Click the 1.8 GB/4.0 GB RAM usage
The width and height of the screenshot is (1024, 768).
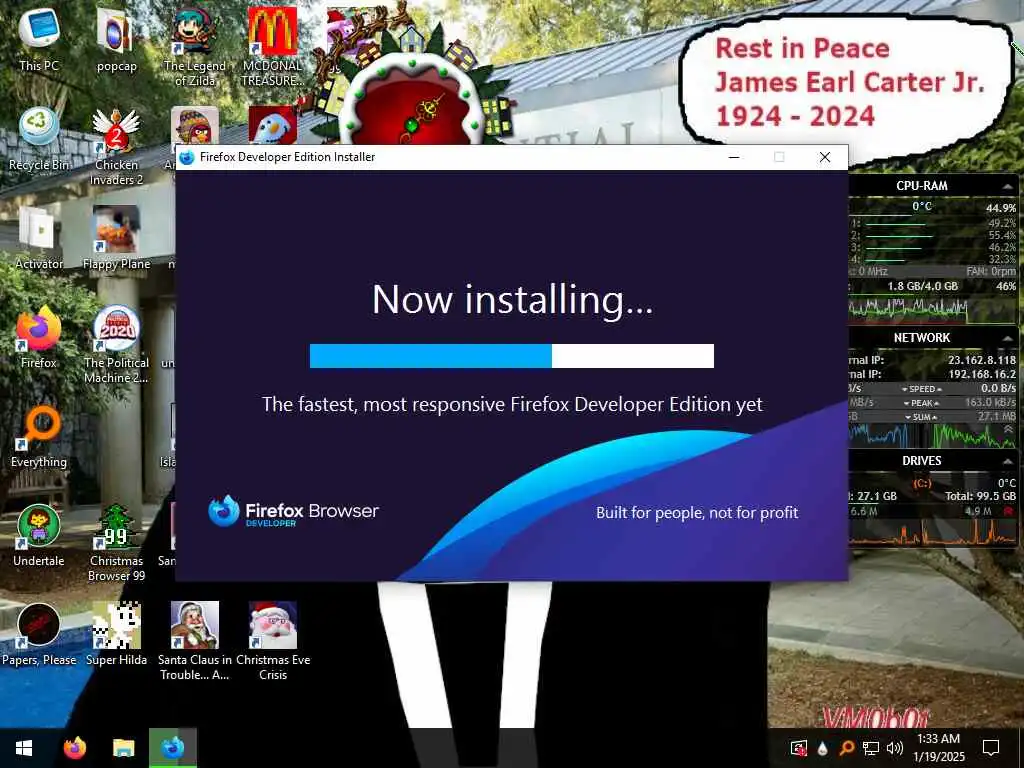(922, 286)
